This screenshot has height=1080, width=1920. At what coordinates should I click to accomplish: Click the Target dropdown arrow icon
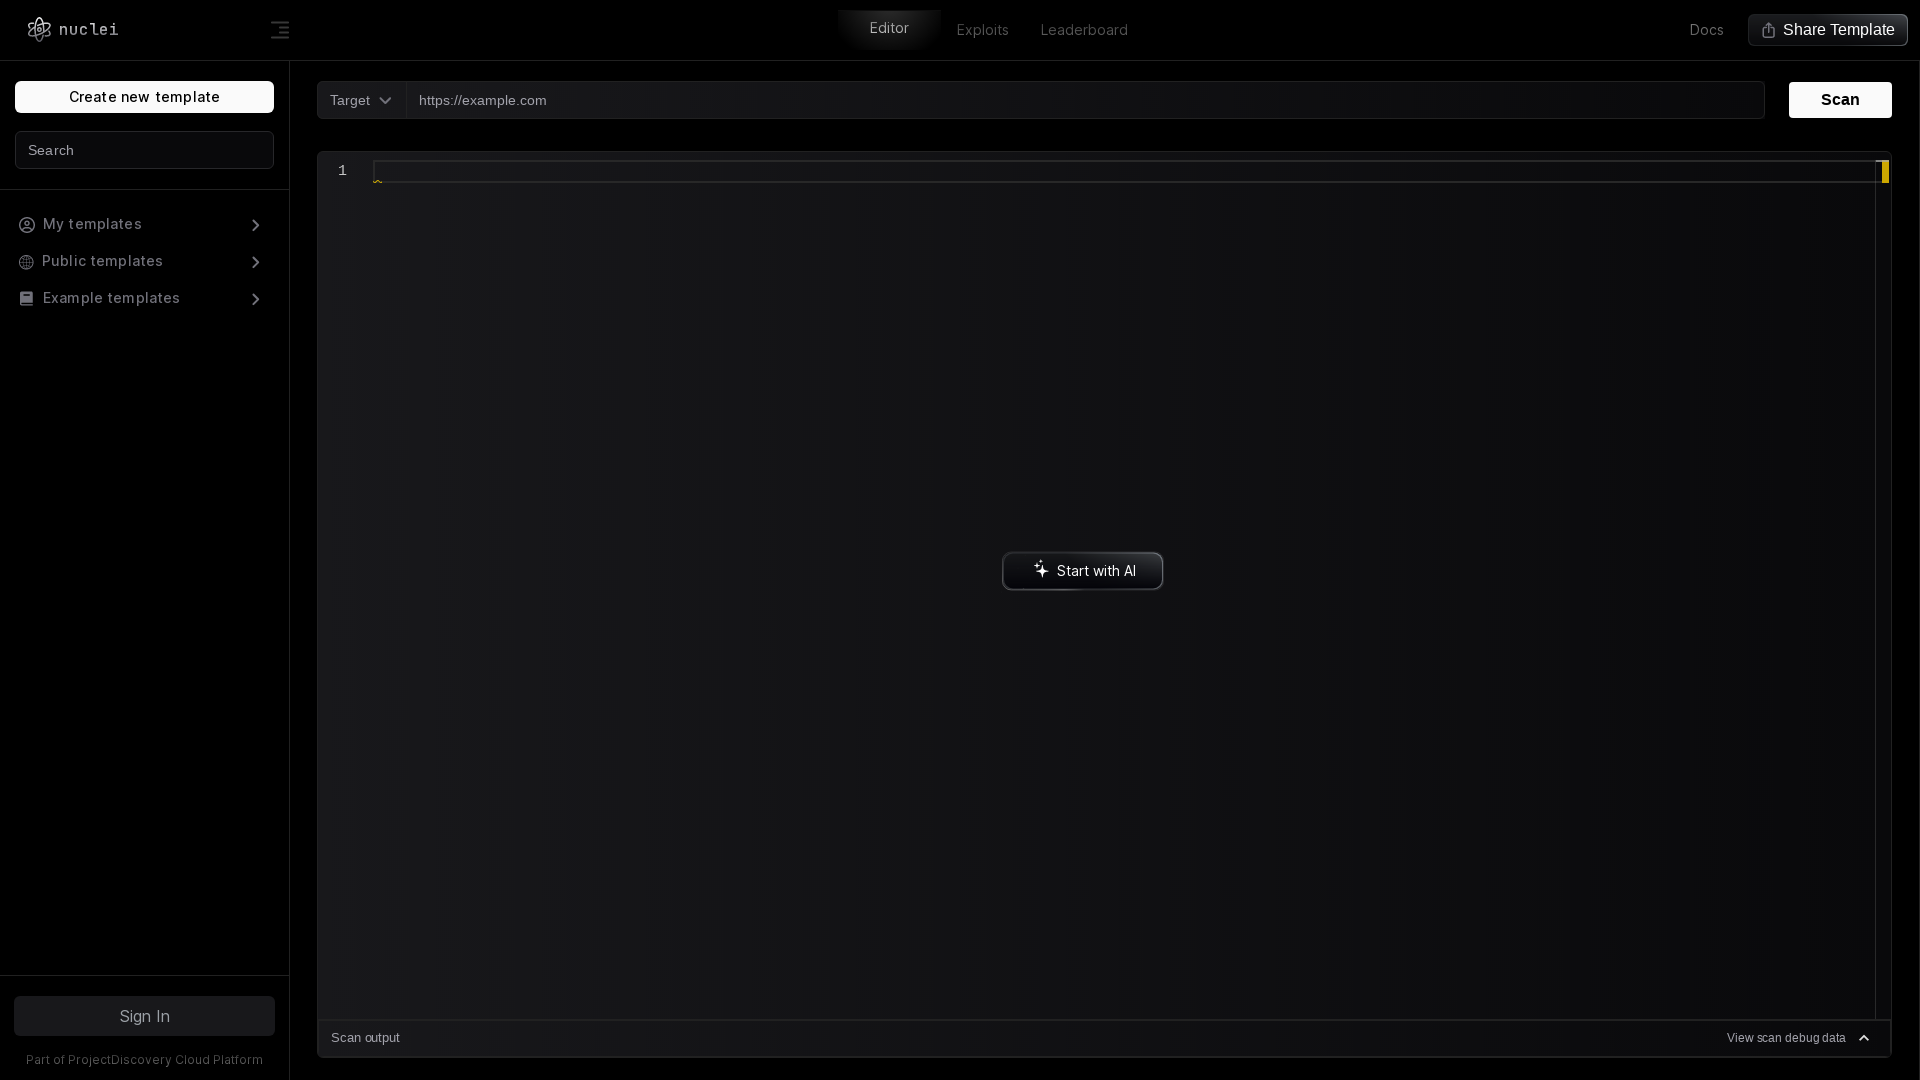tap(385, 100)
